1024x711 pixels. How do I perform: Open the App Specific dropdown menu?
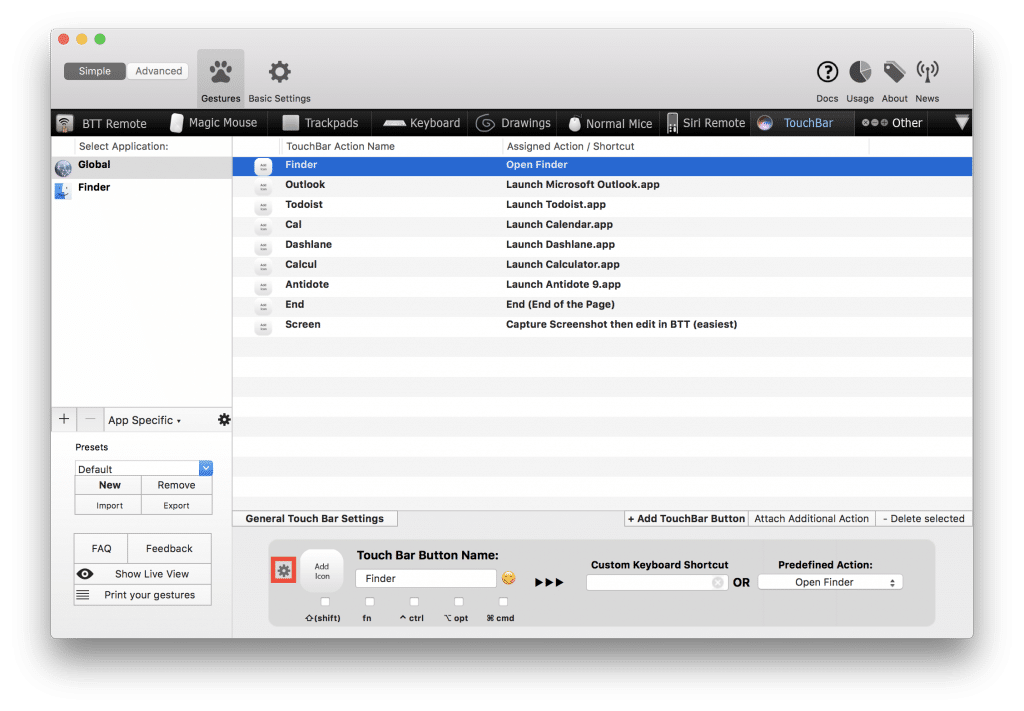pos(145,420)
